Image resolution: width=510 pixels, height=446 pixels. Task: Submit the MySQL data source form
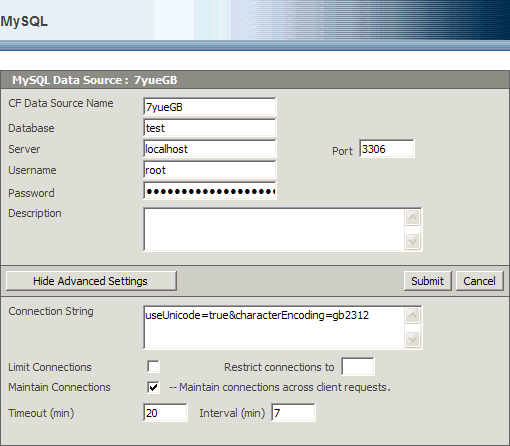tap(428, 281)
